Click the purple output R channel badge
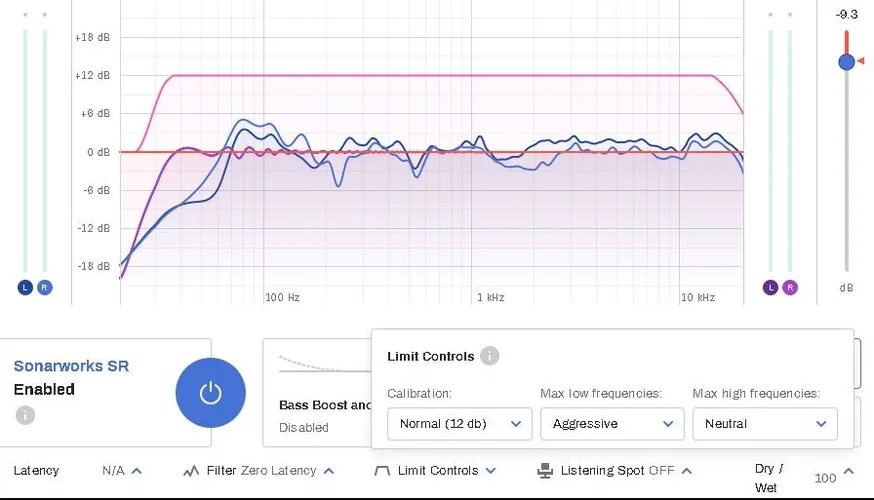Image resolution: width=874 pixels, height=500 pixels. coord(790,288)
